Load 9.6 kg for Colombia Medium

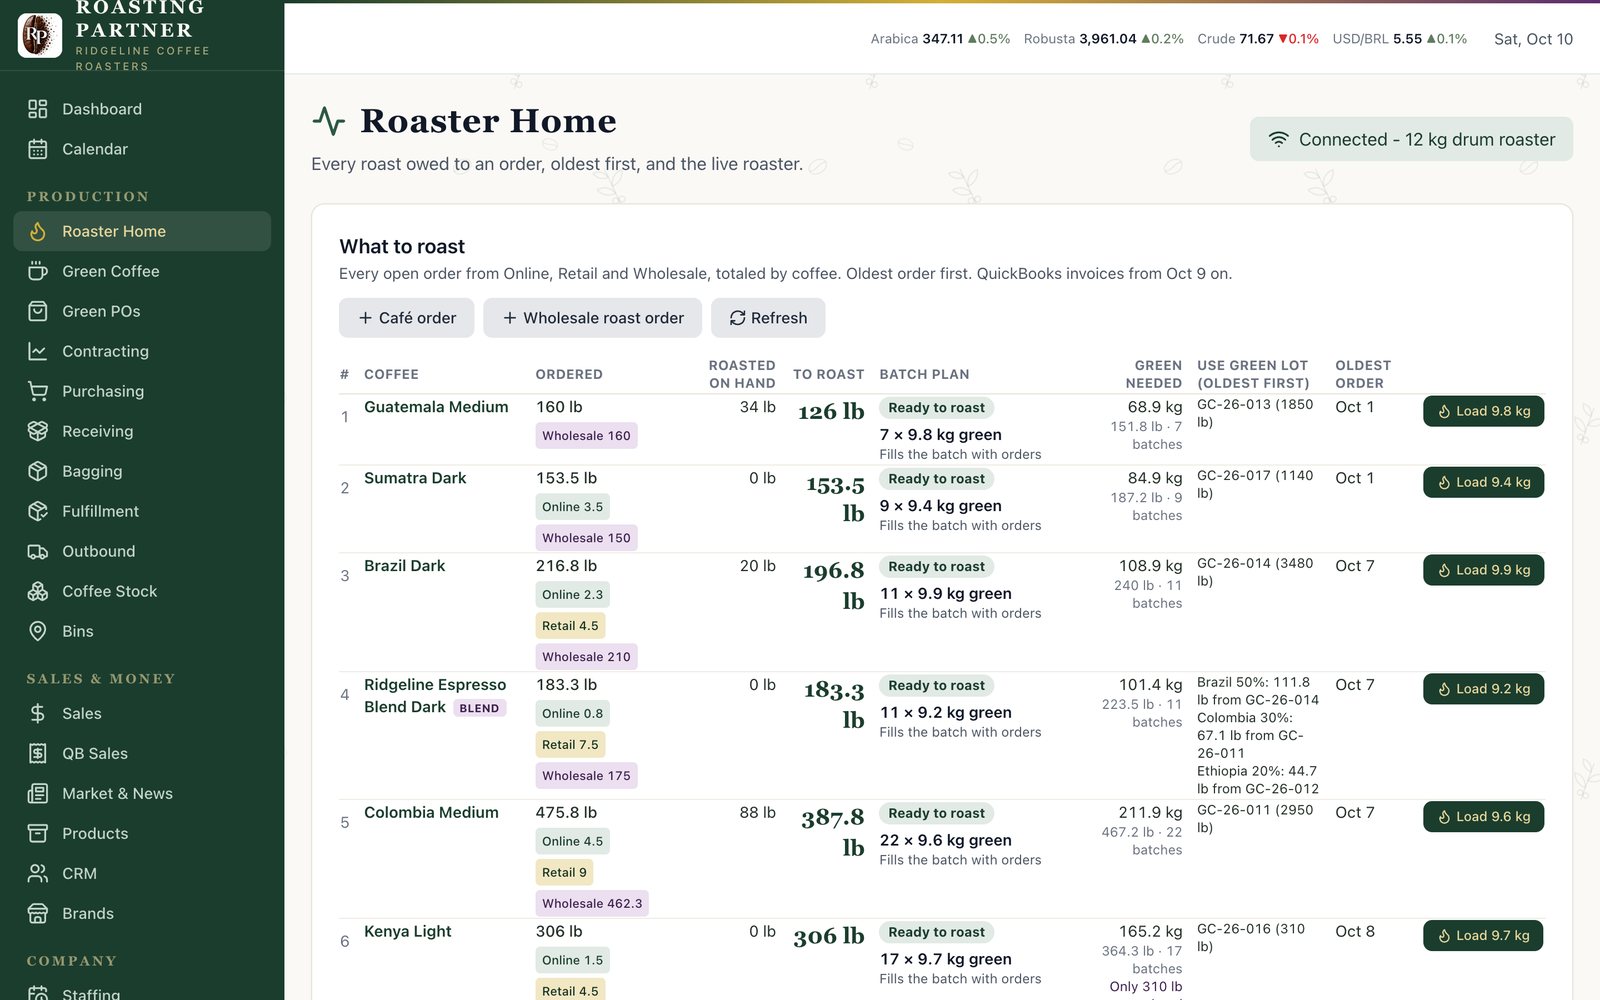(1483, 817)
